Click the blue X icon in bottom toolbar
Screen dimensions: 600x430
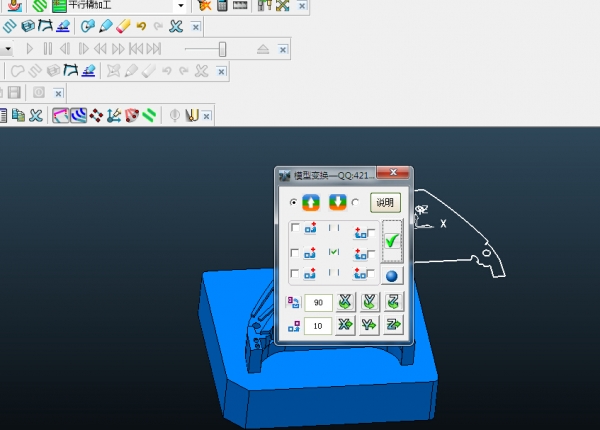coord(36,115)
